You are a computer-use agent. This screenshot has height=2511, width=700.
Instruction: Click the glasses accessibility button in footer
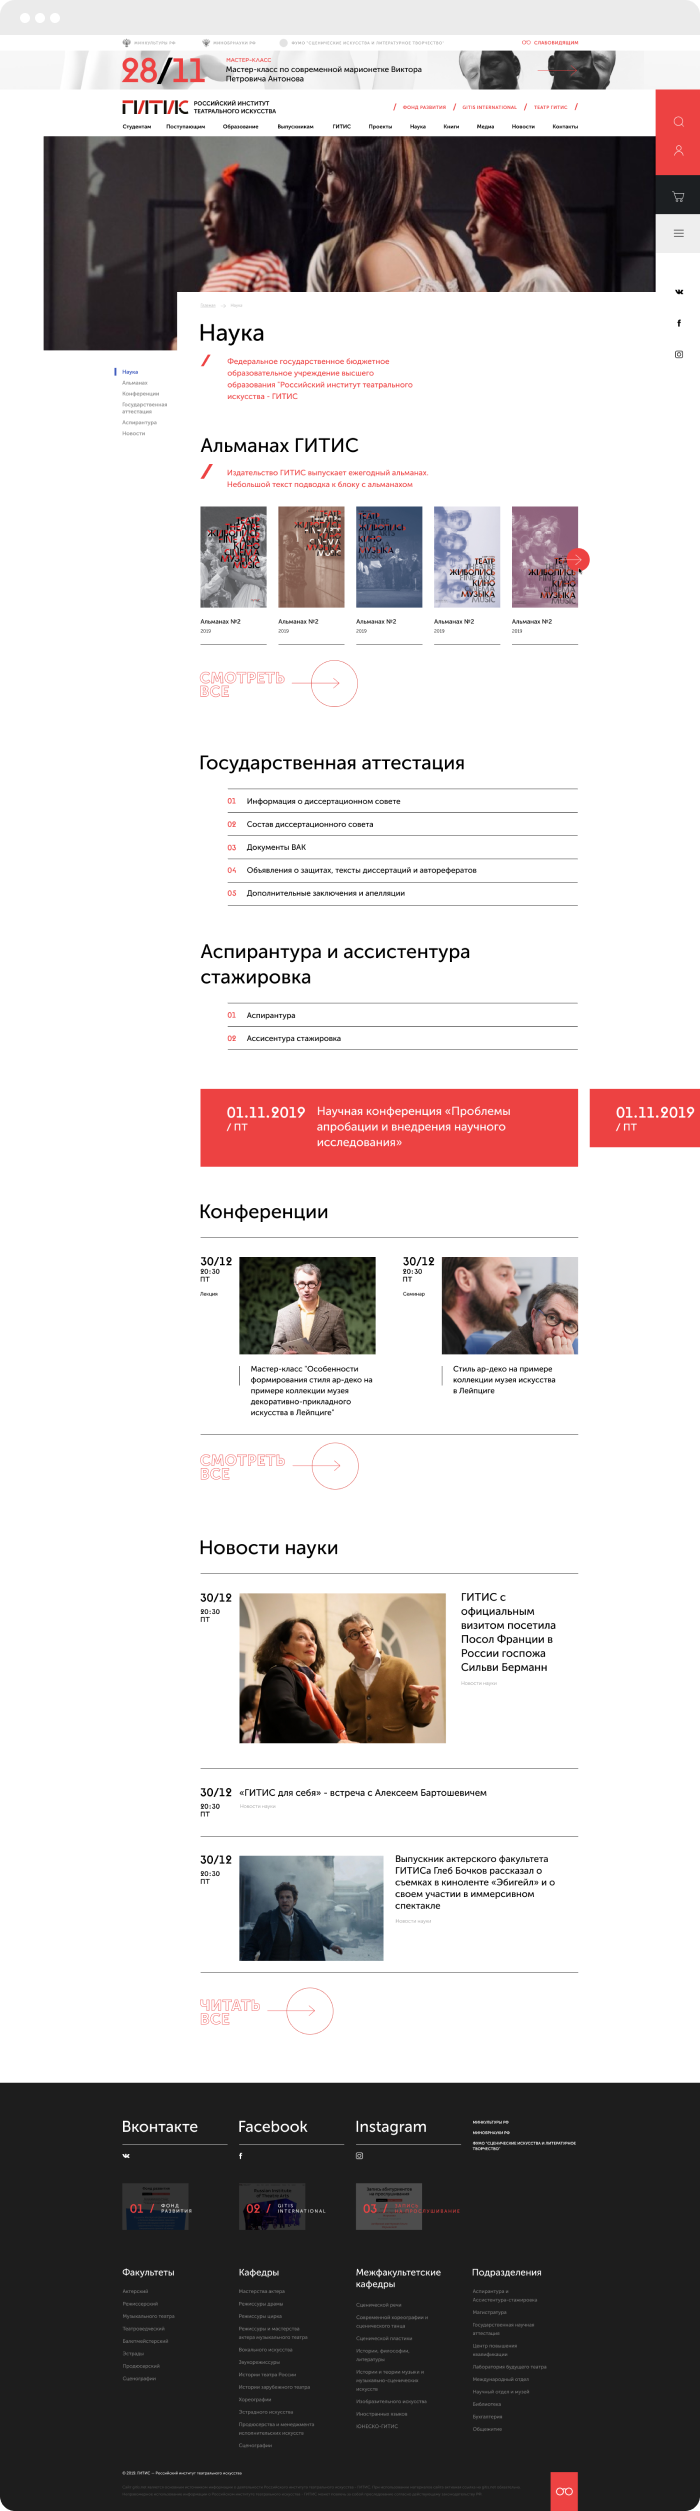[x=564, y=2490]
